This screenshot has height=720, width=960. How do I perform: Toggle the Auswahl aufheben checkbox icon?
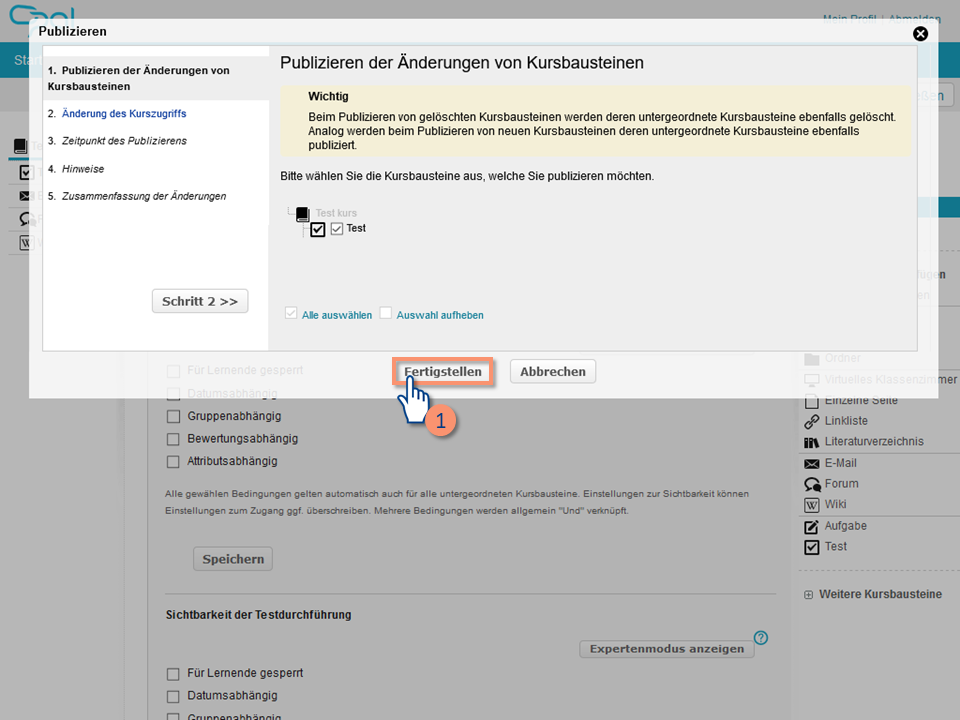tap(385, 313)
